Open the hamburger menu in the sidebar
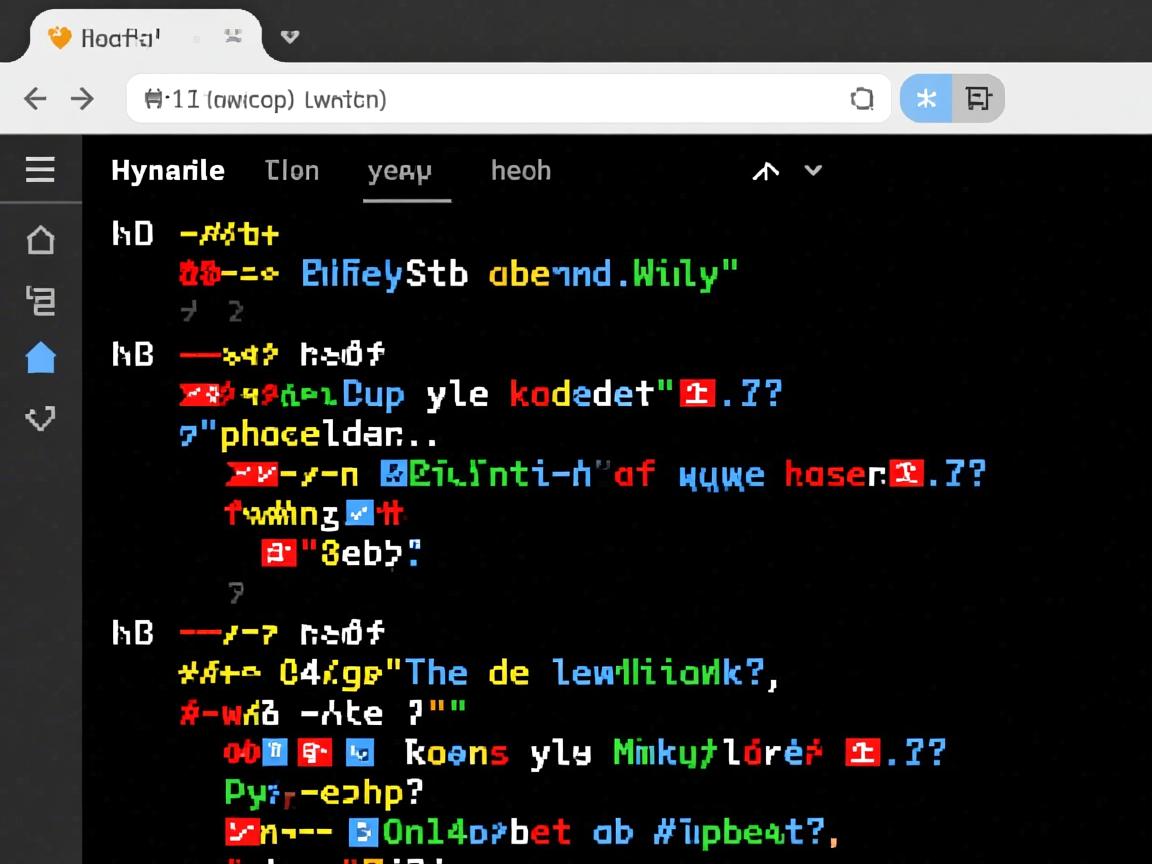 [x=40, y=170]
